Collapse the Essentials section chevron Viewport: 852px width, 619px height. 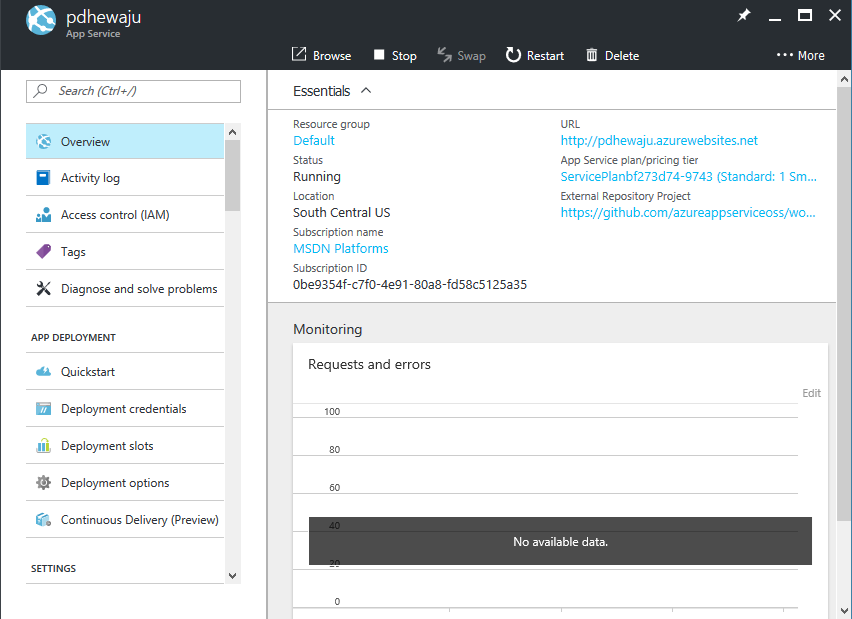tap(366, 90)
